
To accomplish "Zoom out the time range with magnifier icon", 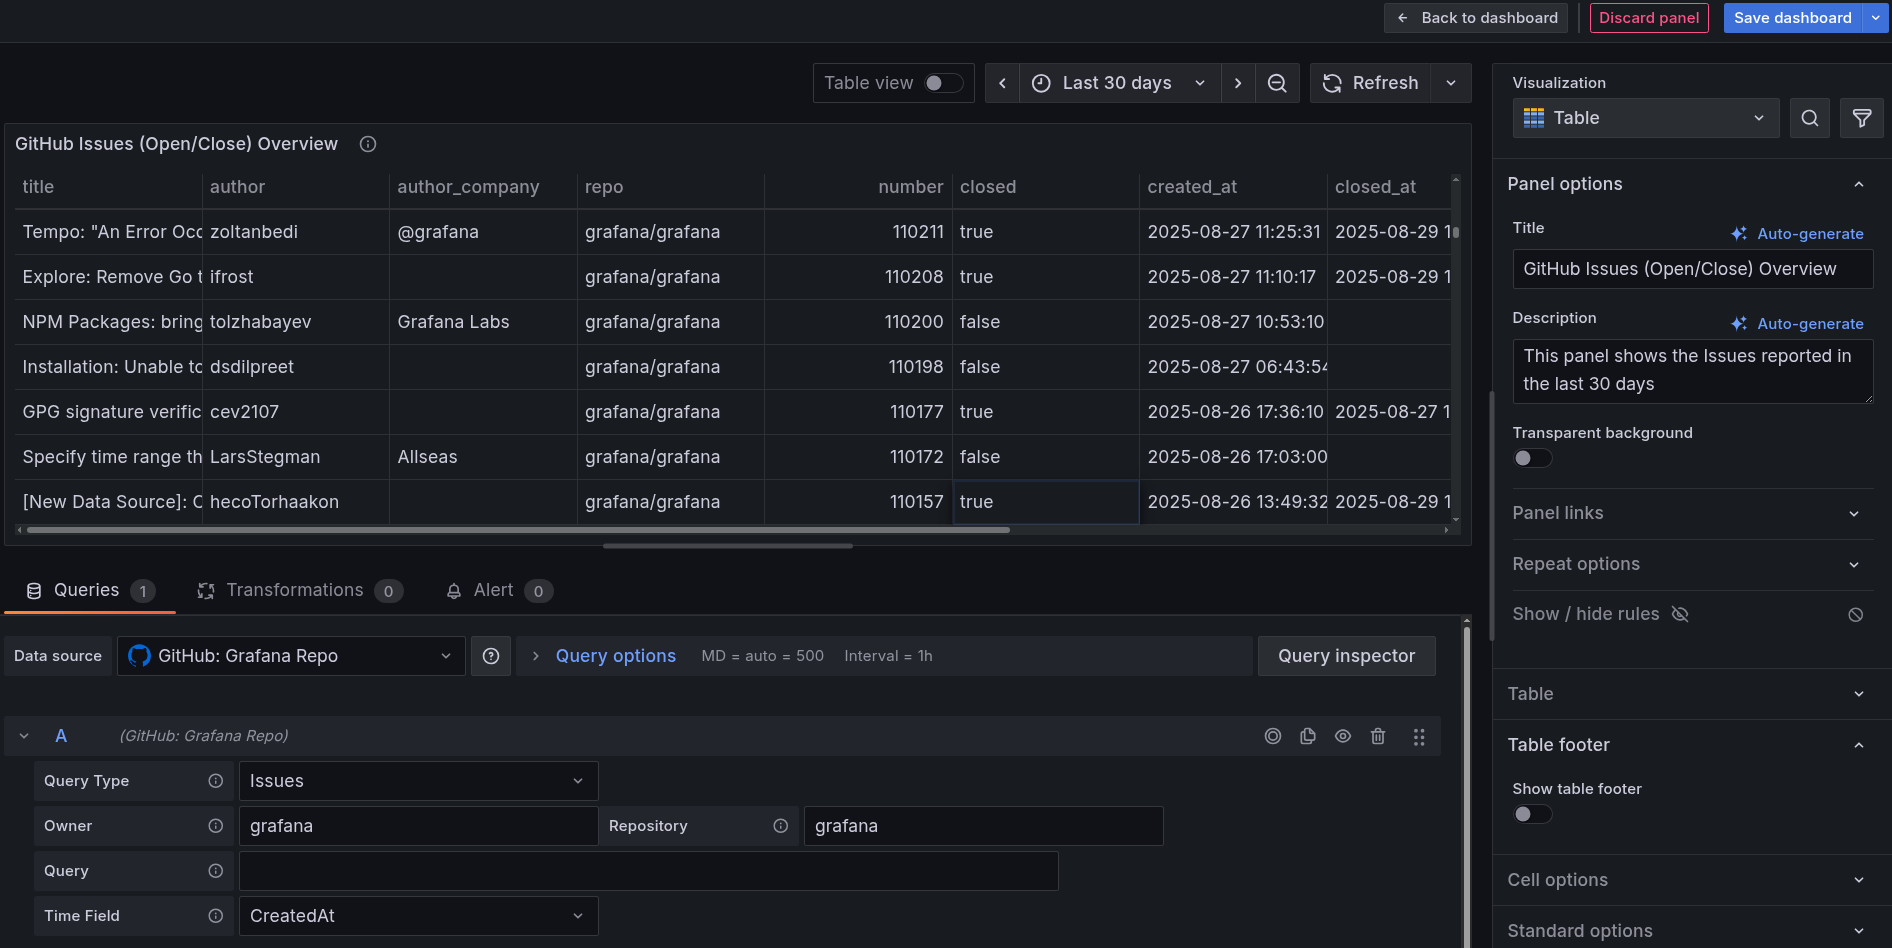I will [x=1276, y=83].
